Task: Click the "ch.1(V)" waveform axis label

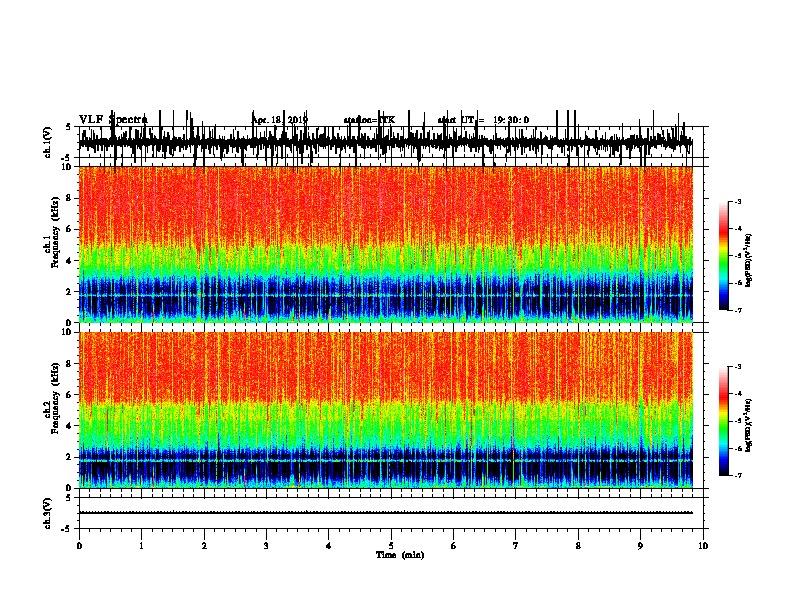Action: click(x=48, y=142)
